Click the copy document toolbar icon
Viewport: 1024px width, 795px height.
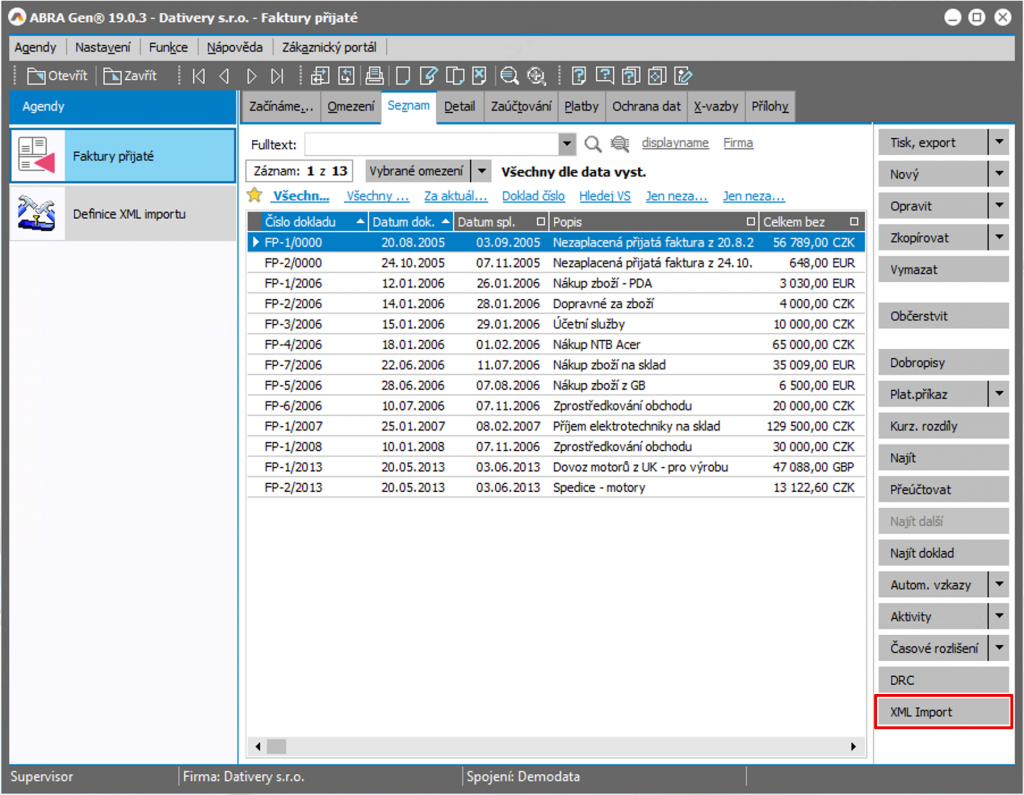point(455,76)
